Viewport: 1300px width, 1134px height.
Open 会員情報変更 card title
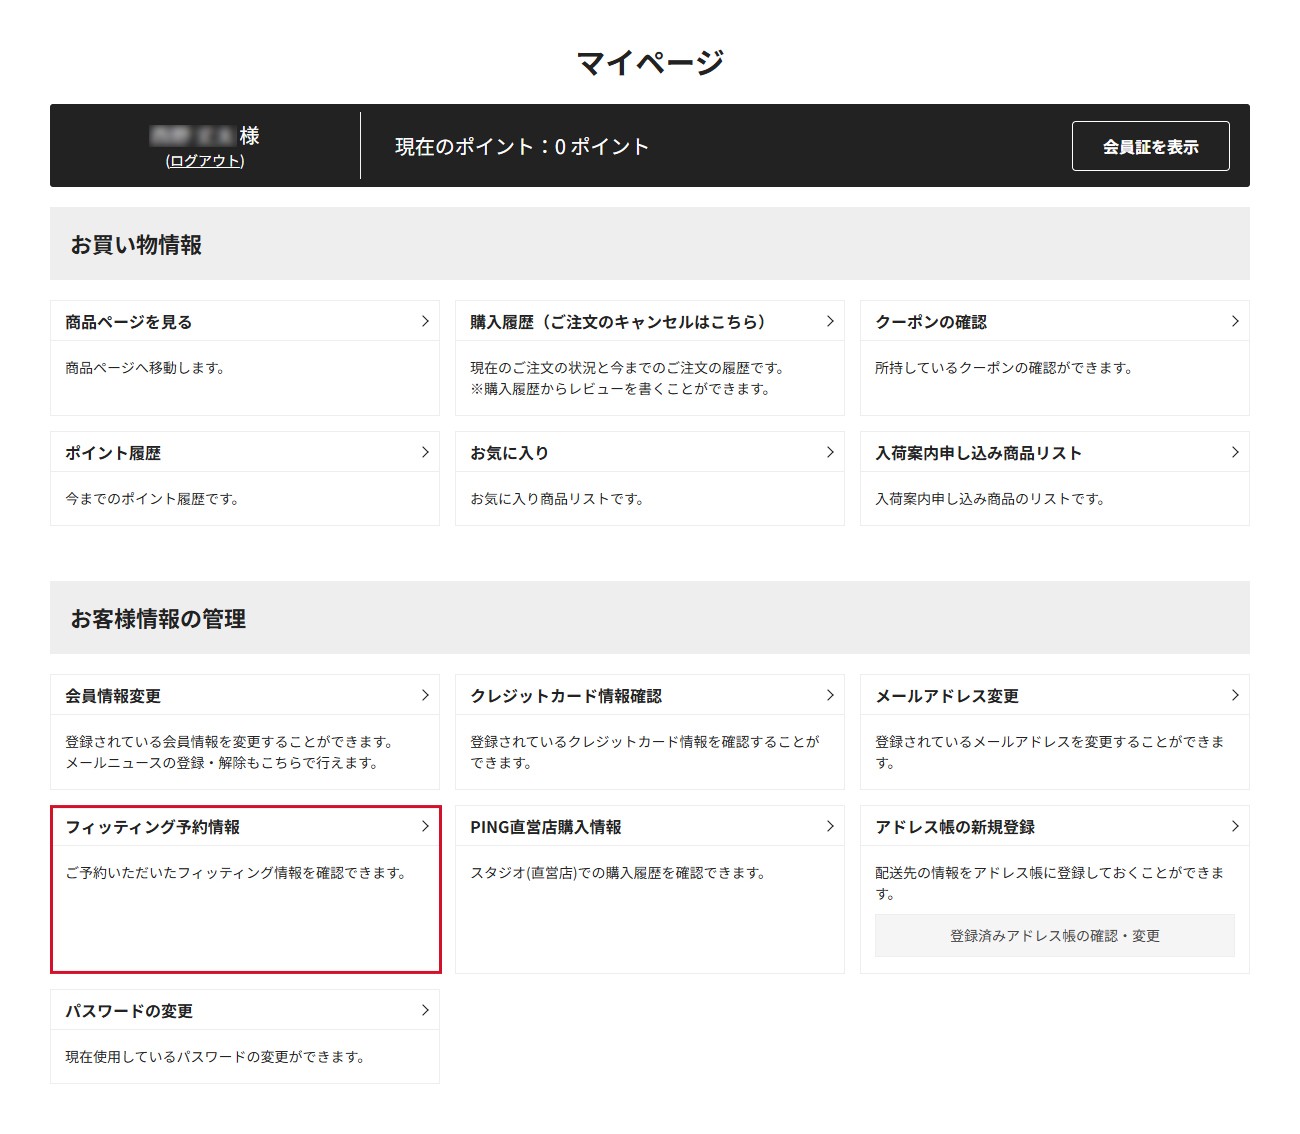113,696
